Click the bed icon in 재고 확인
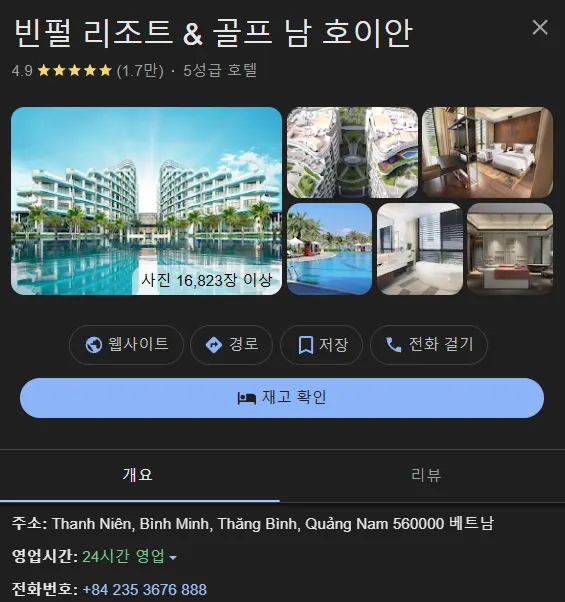Image resolution: width=565 pixels, height=602 pixels. click(x=247, y=398)
